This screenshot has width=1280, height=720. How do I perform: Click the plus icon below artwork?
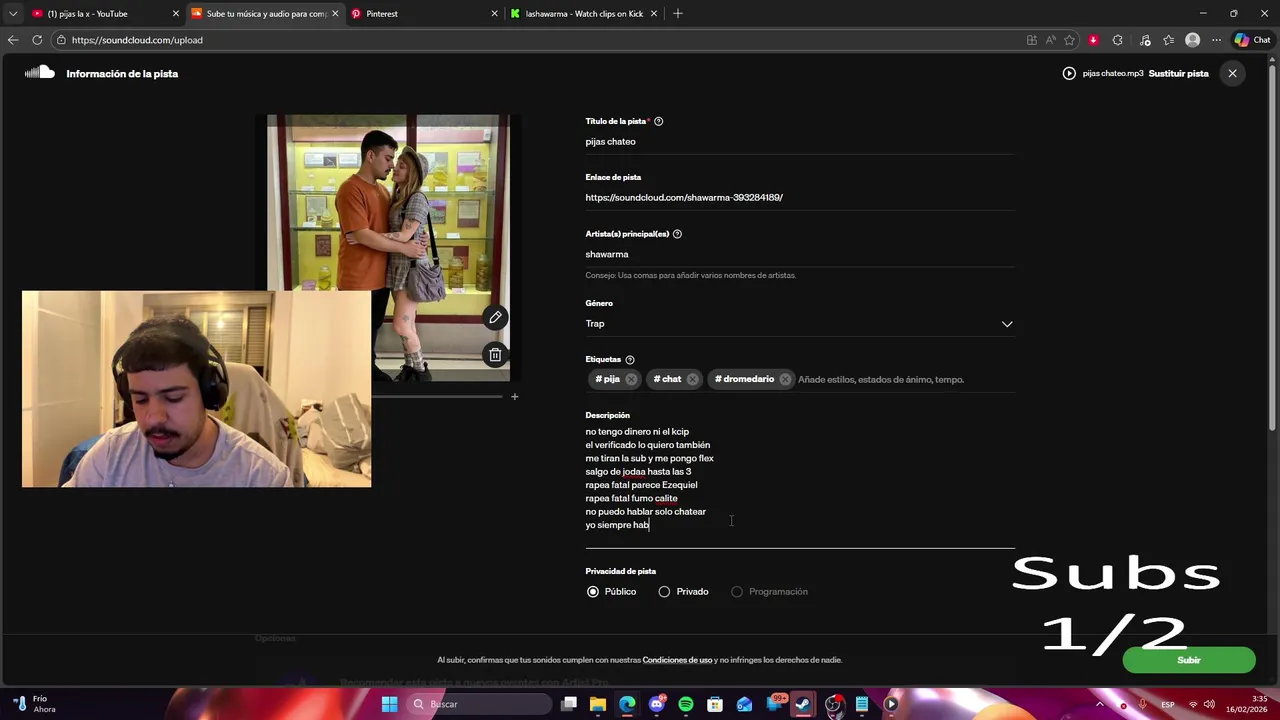tap(514, 397)
